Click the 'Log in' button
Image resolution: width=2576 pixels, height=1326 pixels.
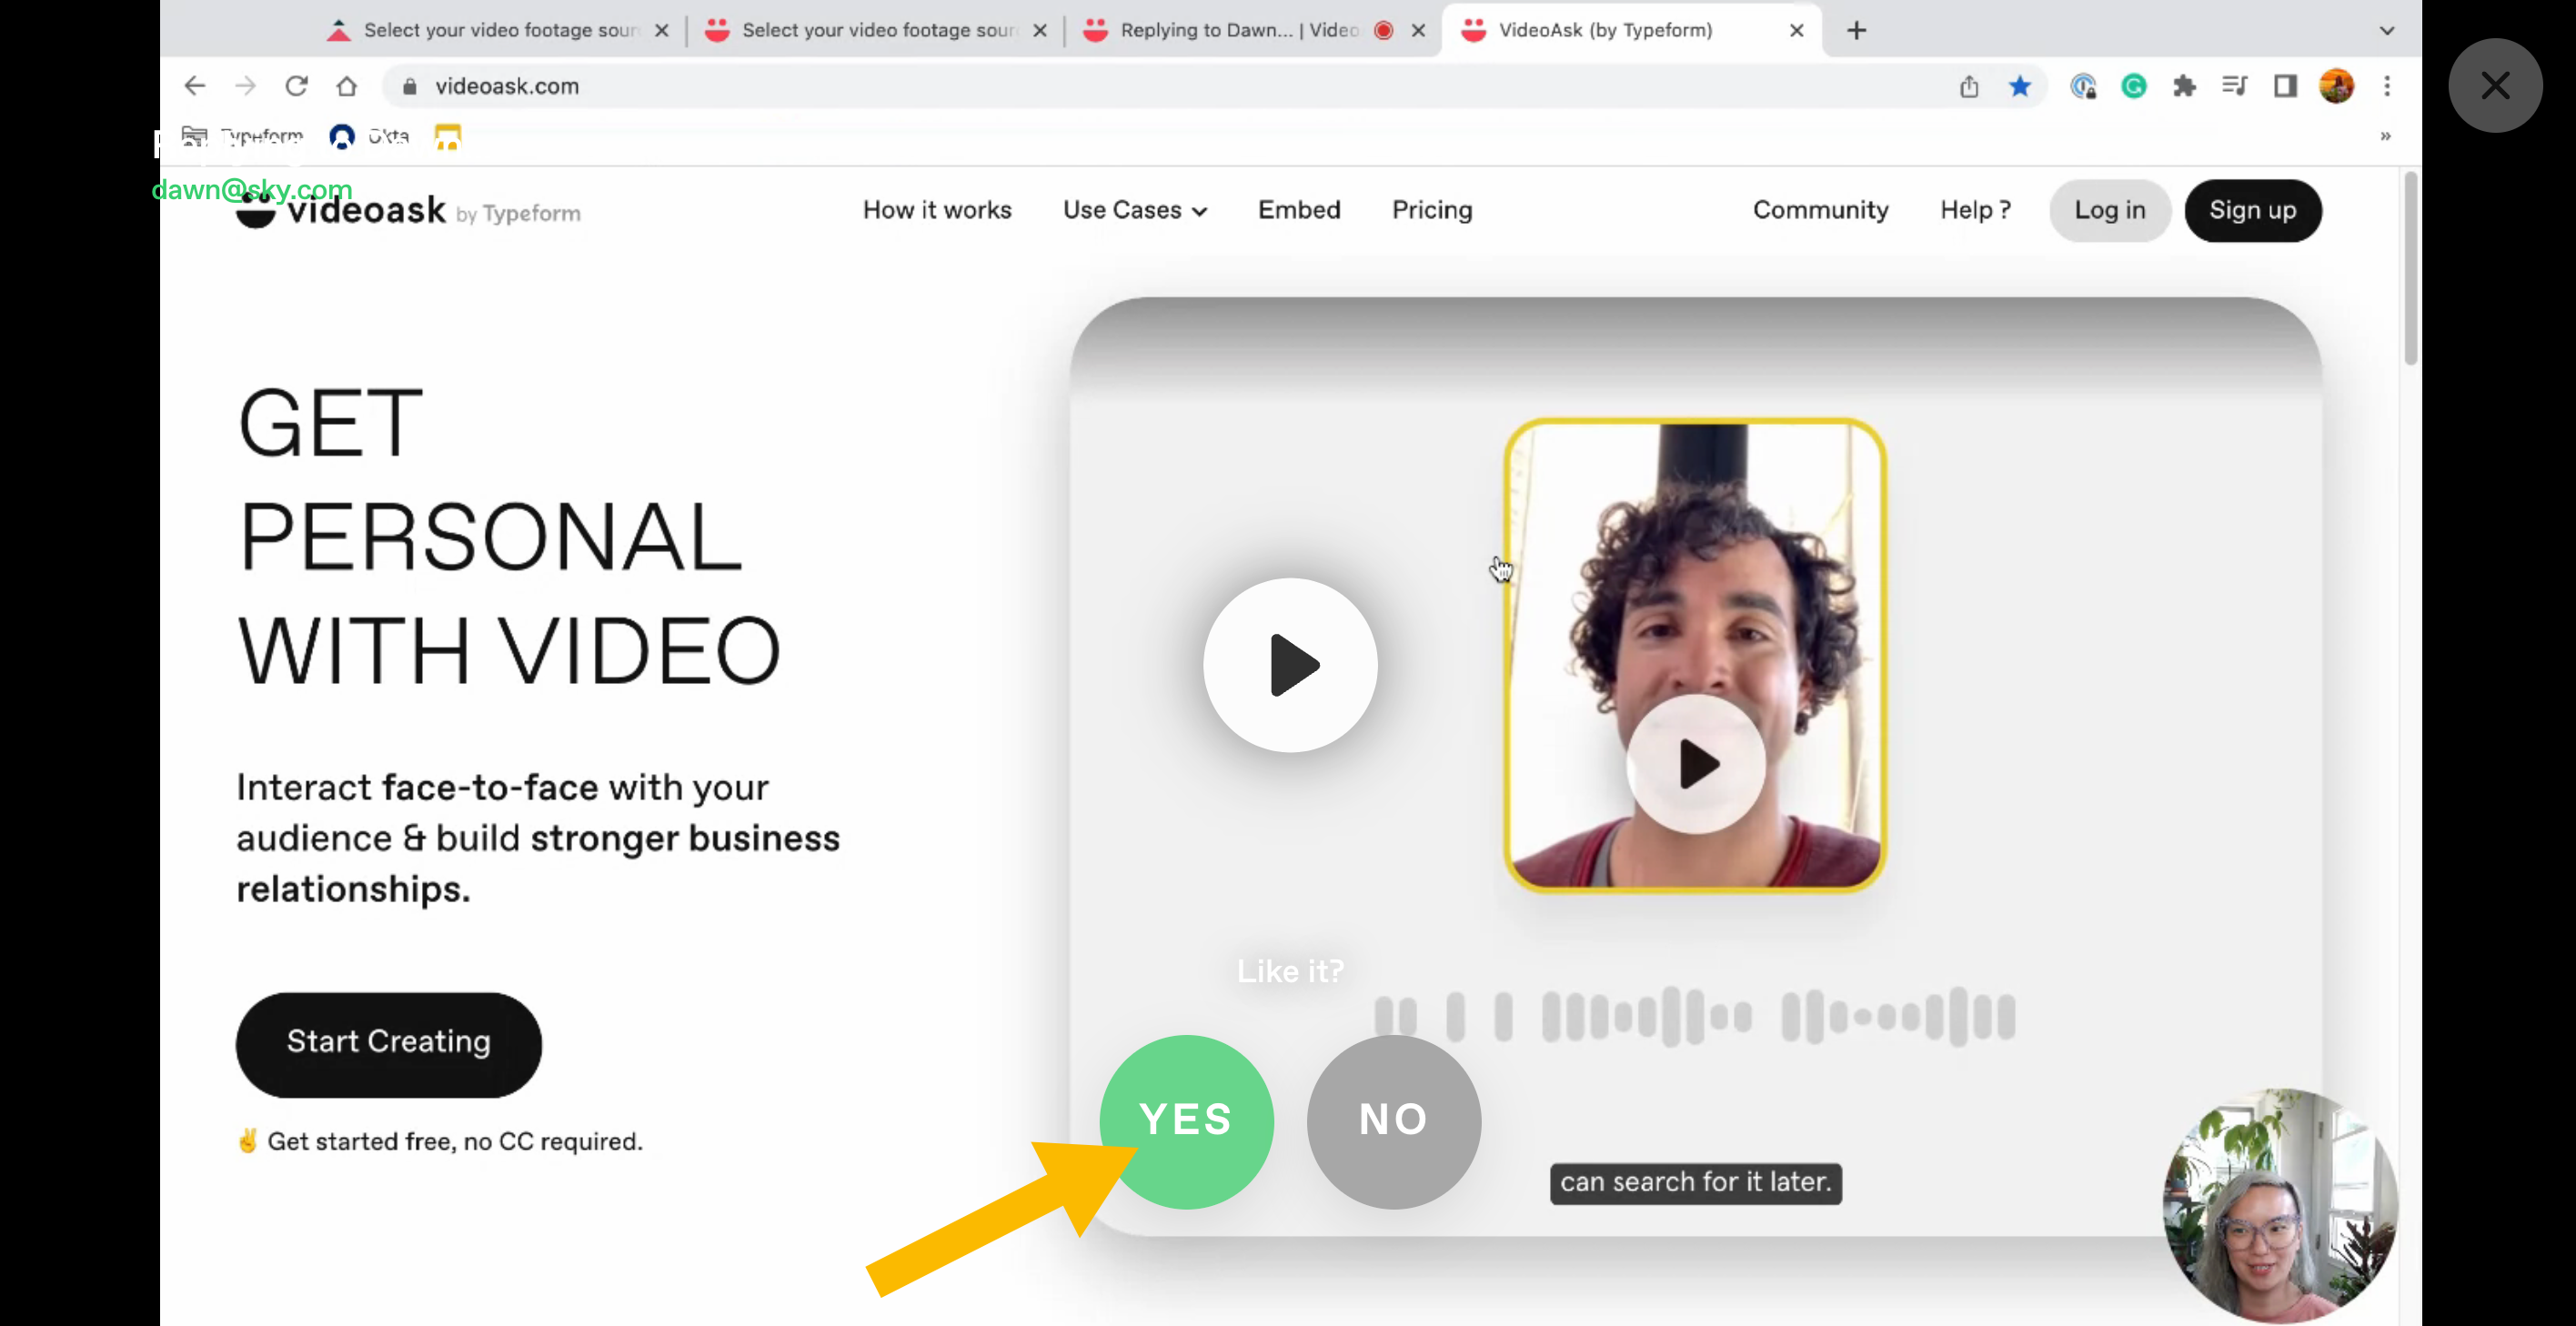click(x=2110, y=210)
